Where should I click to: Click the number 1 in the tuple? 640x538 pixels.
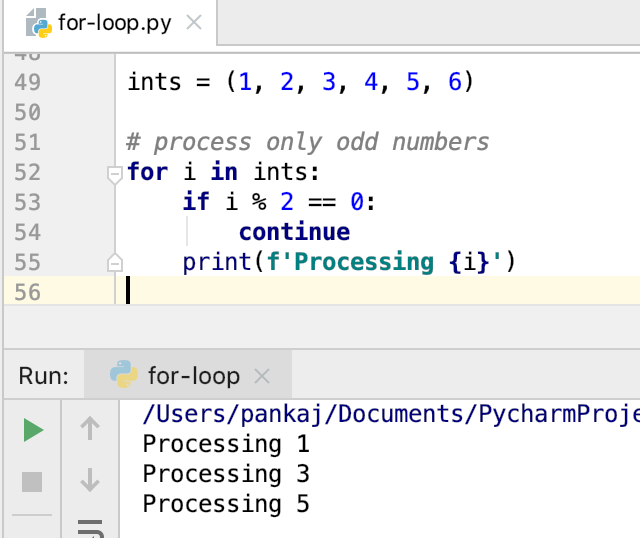coord(245,82)
